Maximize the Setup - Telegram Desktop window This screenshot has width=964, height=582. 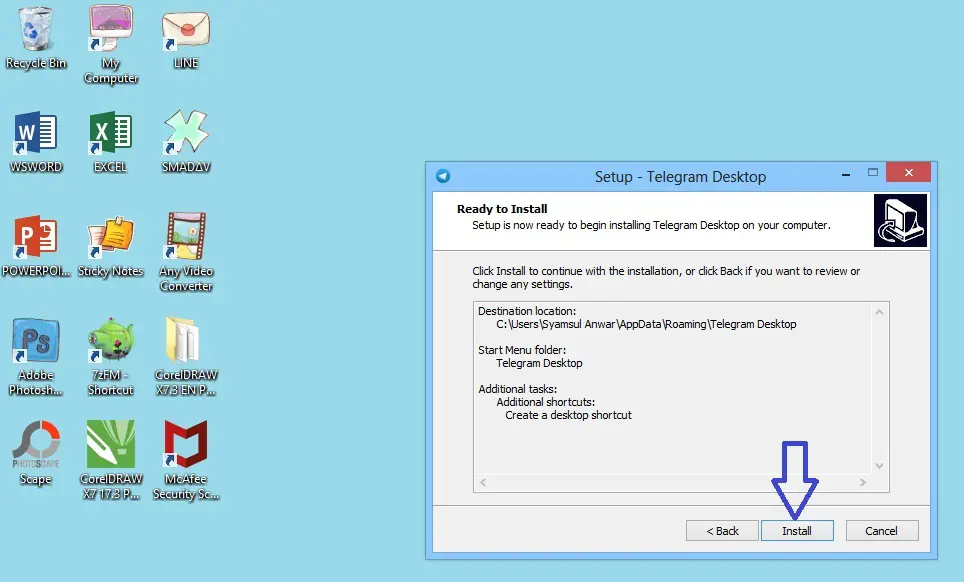pos(872,173)
